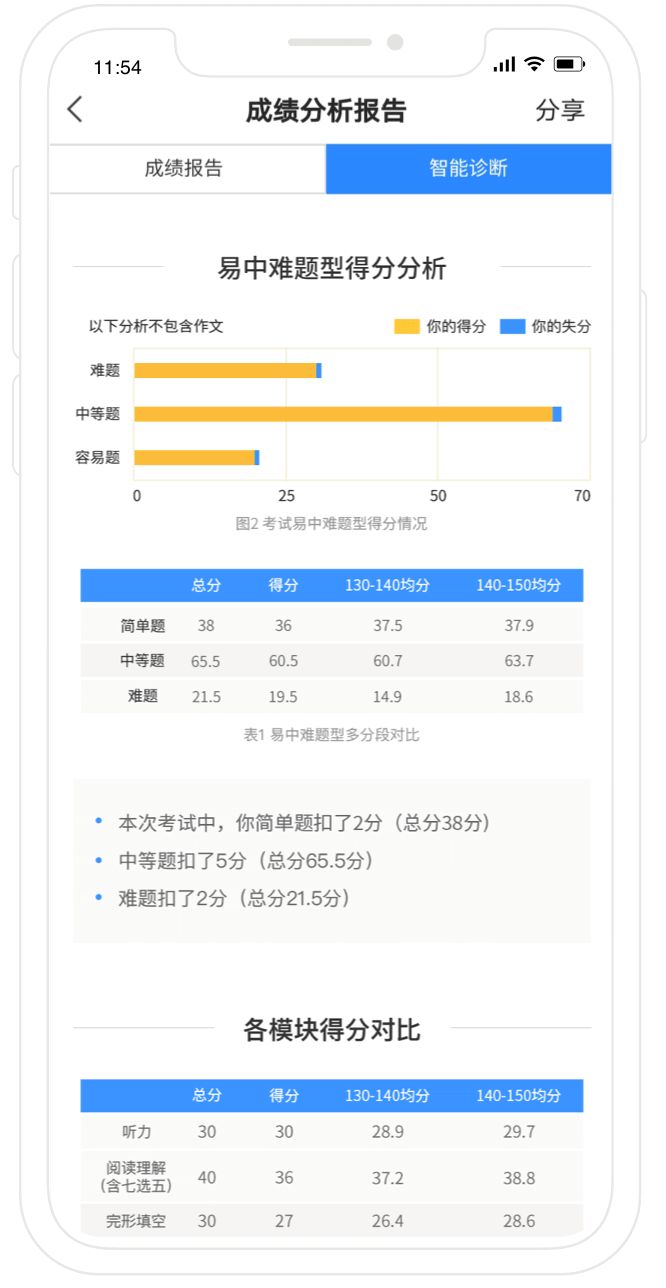Viewport: 666px width, 1288px height.
Task: Click the 容易题 yellow score bar
Action: (x=194, y=457)
